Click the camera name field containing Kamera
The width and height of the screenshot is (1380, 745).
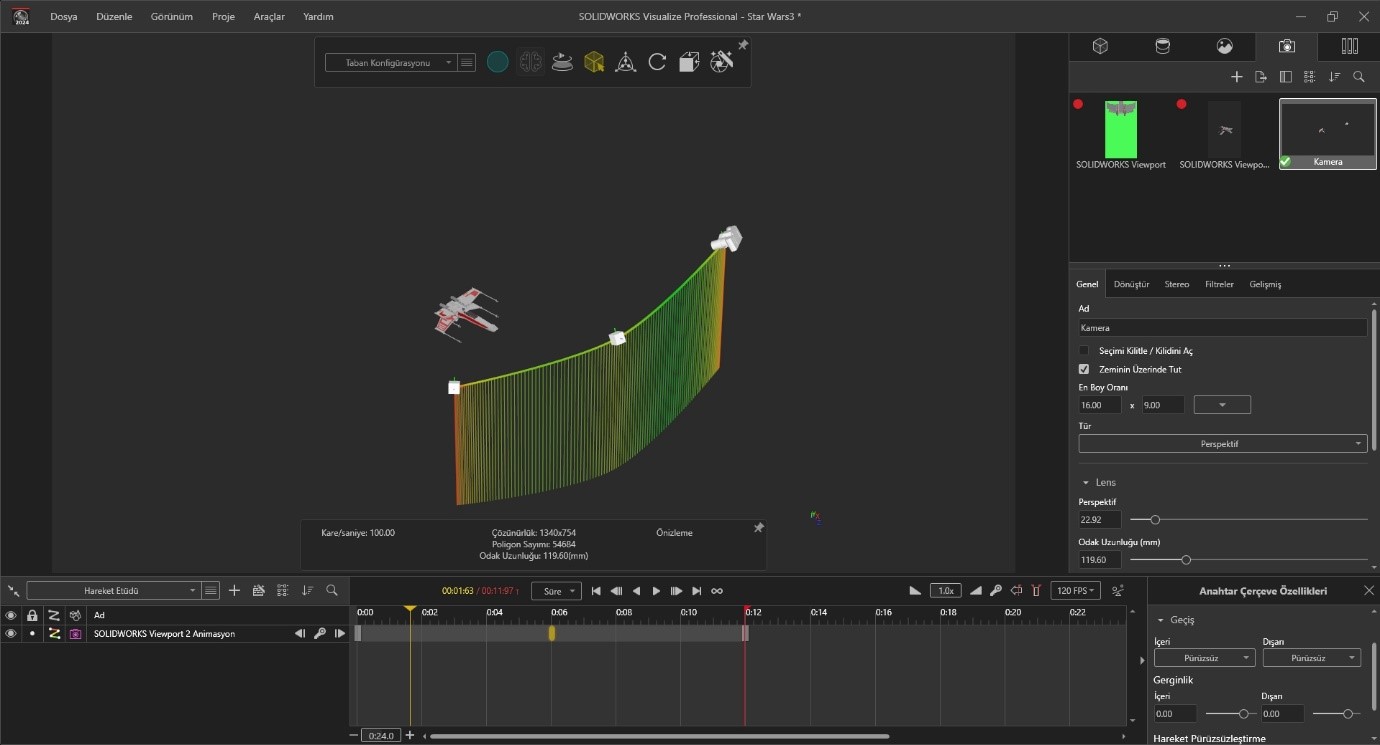[x=1222, y=327]
